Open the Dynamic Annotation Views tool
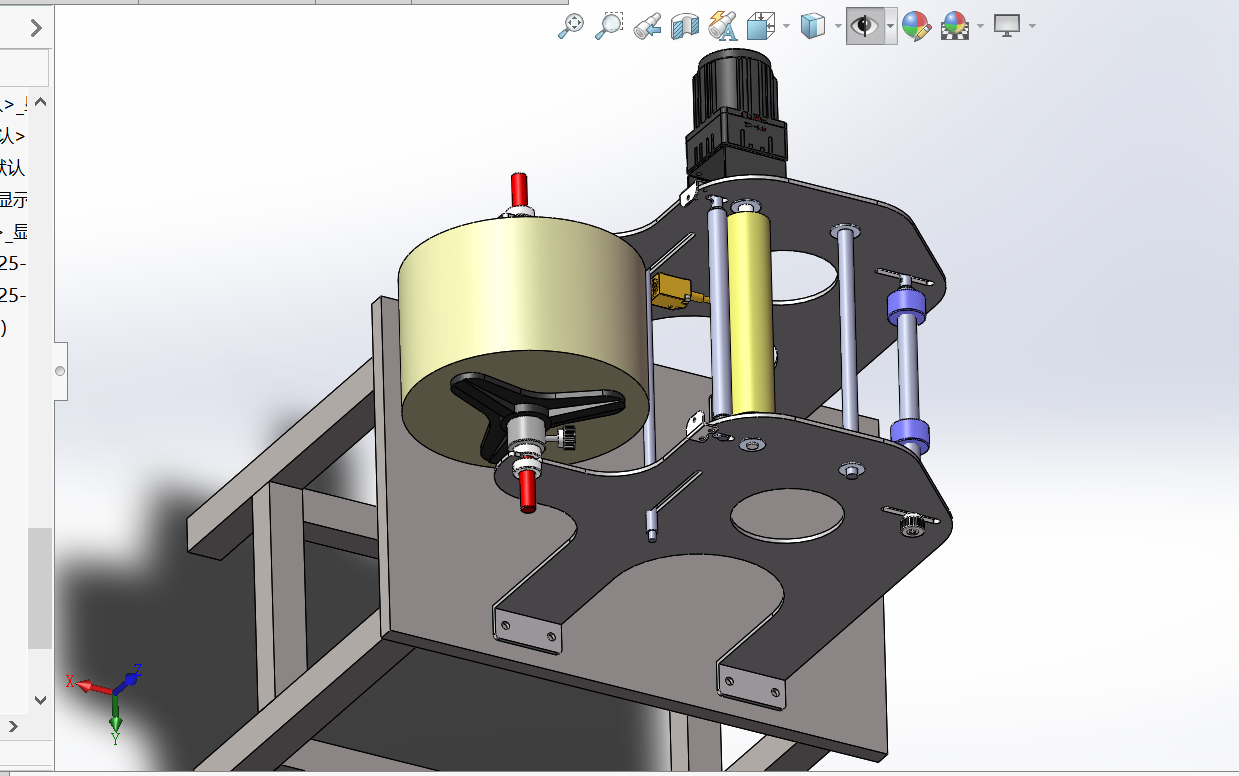This screenshot has width=1239, height=776. pos(722,26)
